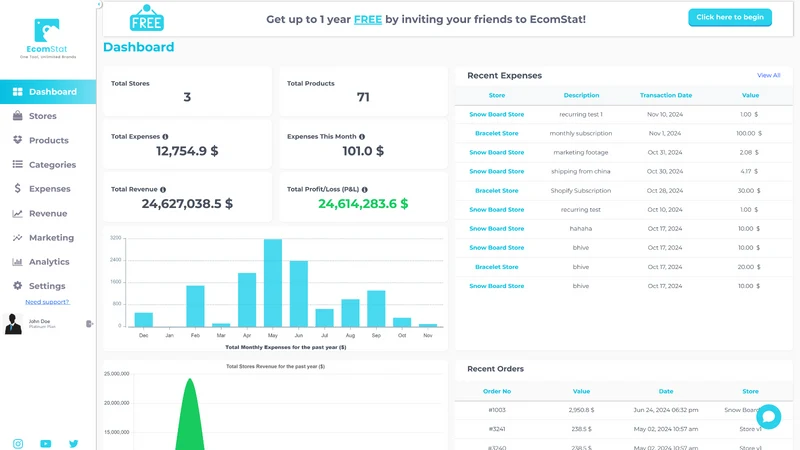The image size is (800, 450).
Task: Click the Jun bar in expenses chart
Action: [298, 294]
